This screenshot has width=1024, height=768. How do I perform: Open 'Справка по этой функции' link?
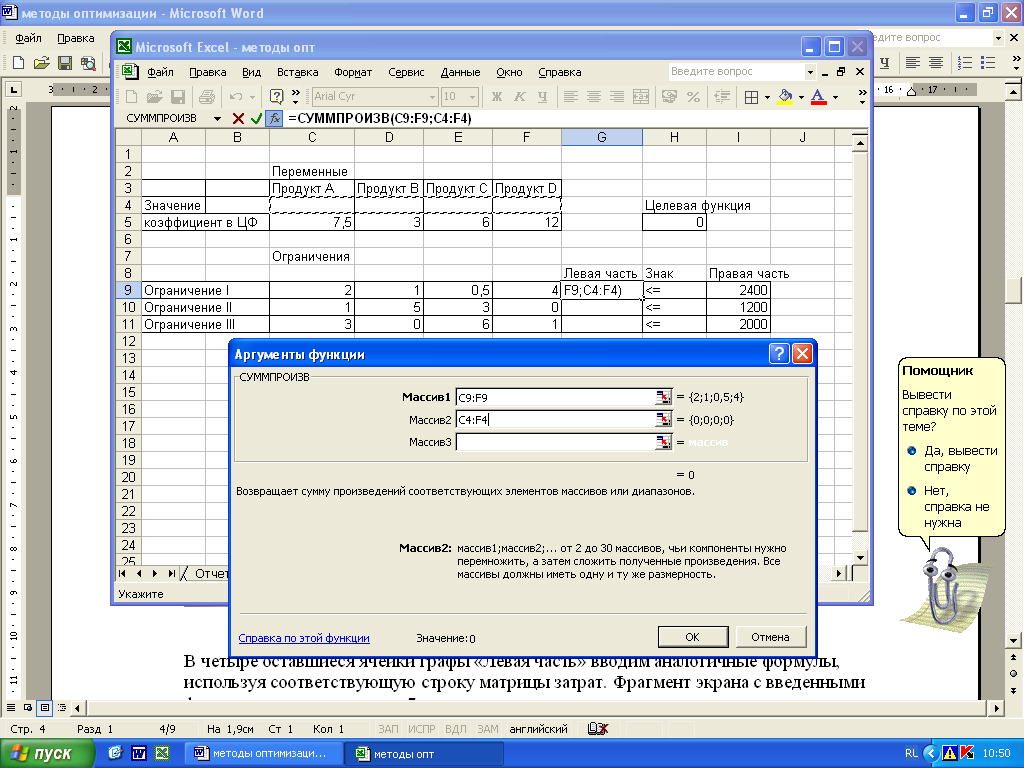(304, 638)
